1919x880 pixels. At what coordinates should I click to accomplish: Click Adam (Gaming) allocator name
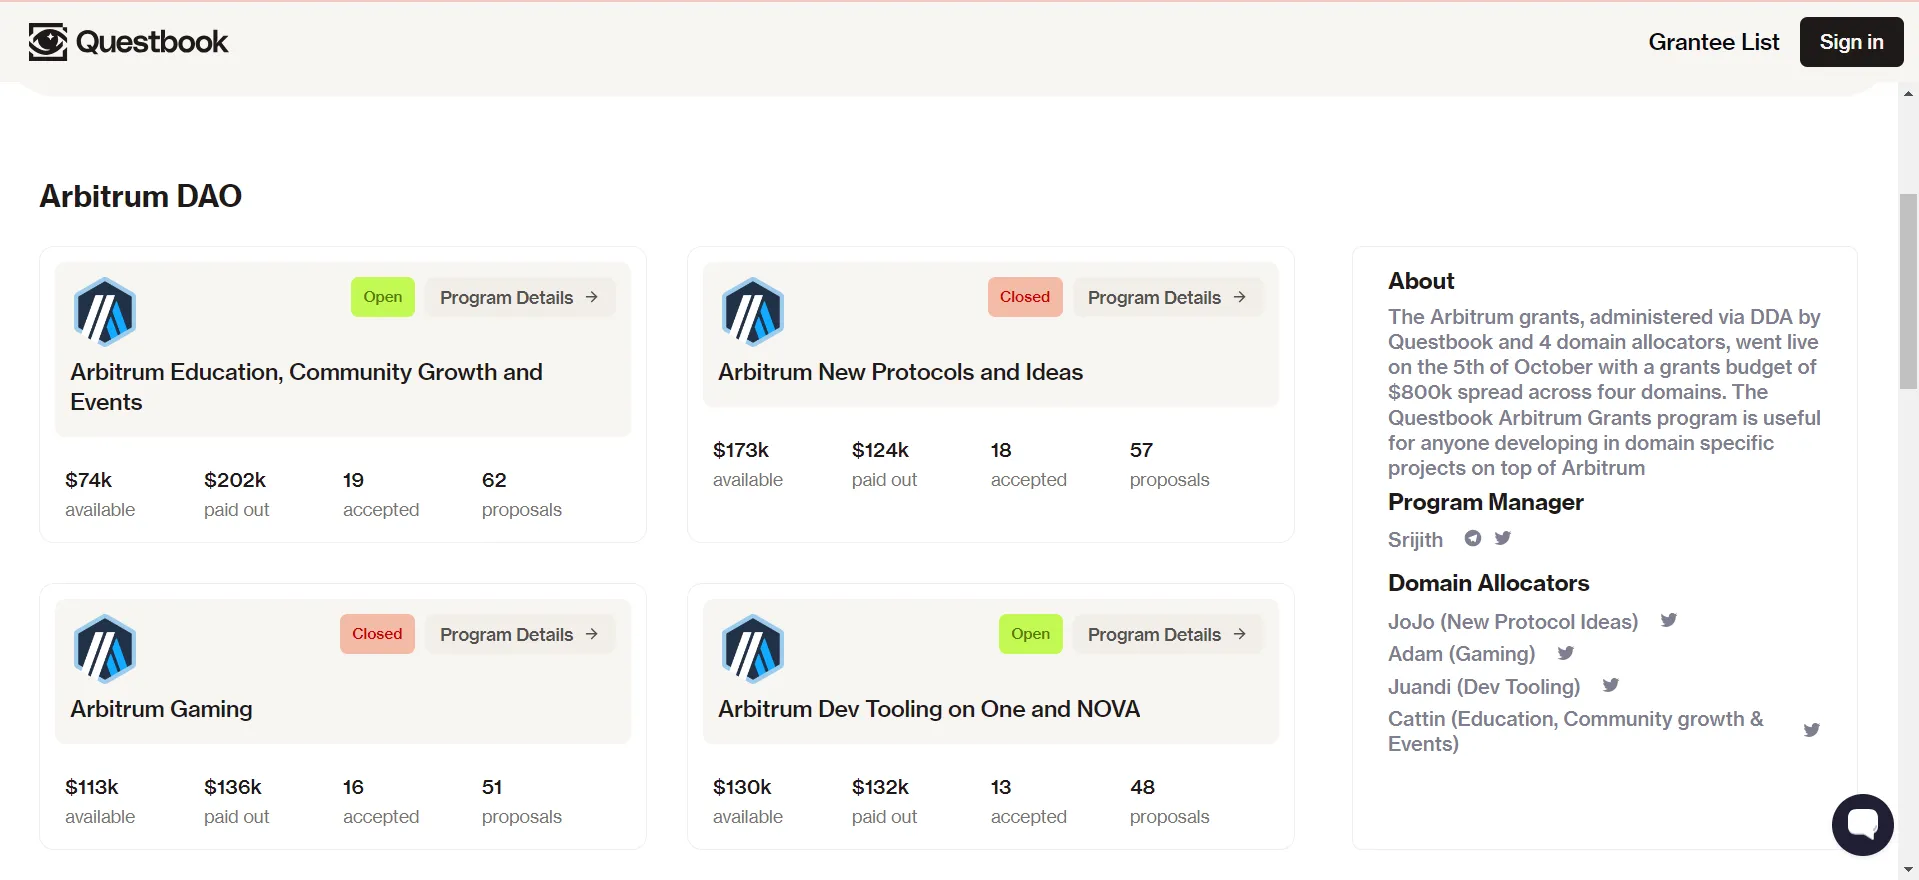pyautogui.click(x=1461, y=654)
